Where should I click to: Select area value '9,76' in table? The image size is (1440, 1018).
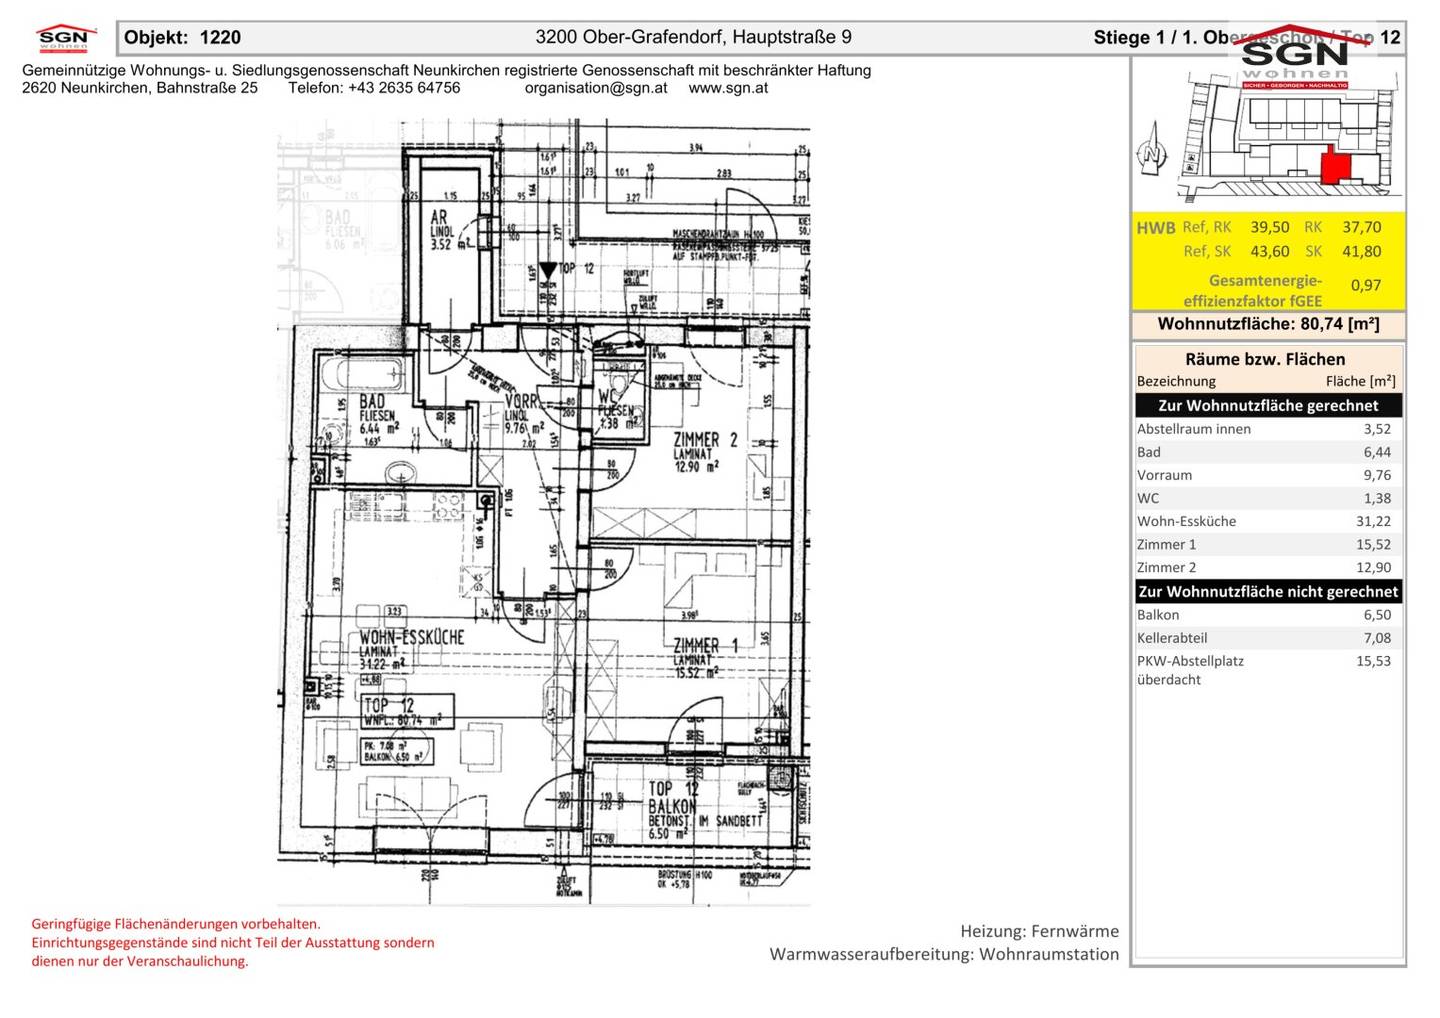tap(1377, 475)
